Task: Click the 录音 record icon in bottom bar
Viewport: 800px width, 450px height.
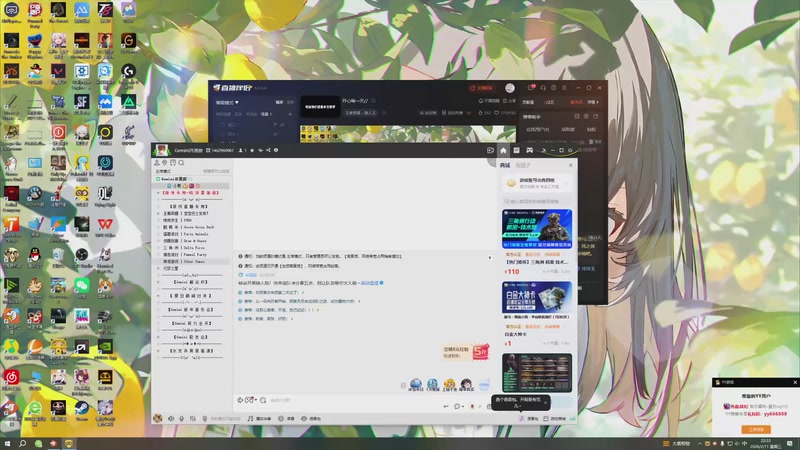Action: tap(287, 418)
